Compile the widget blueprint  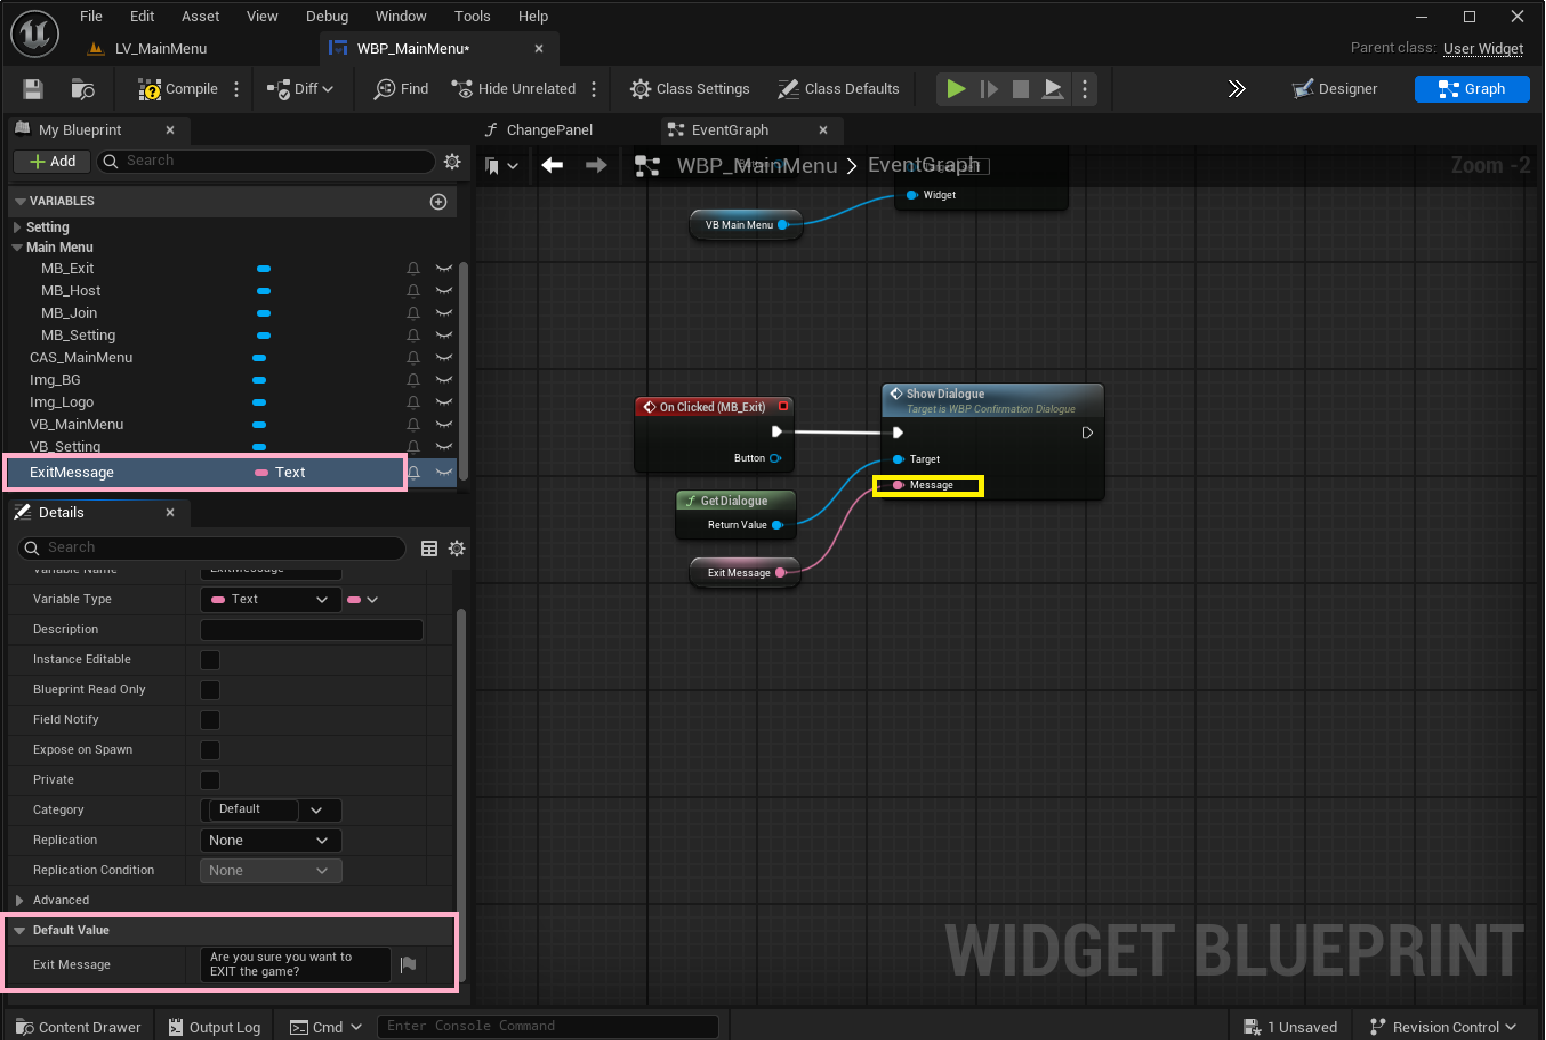coord(178,89)
